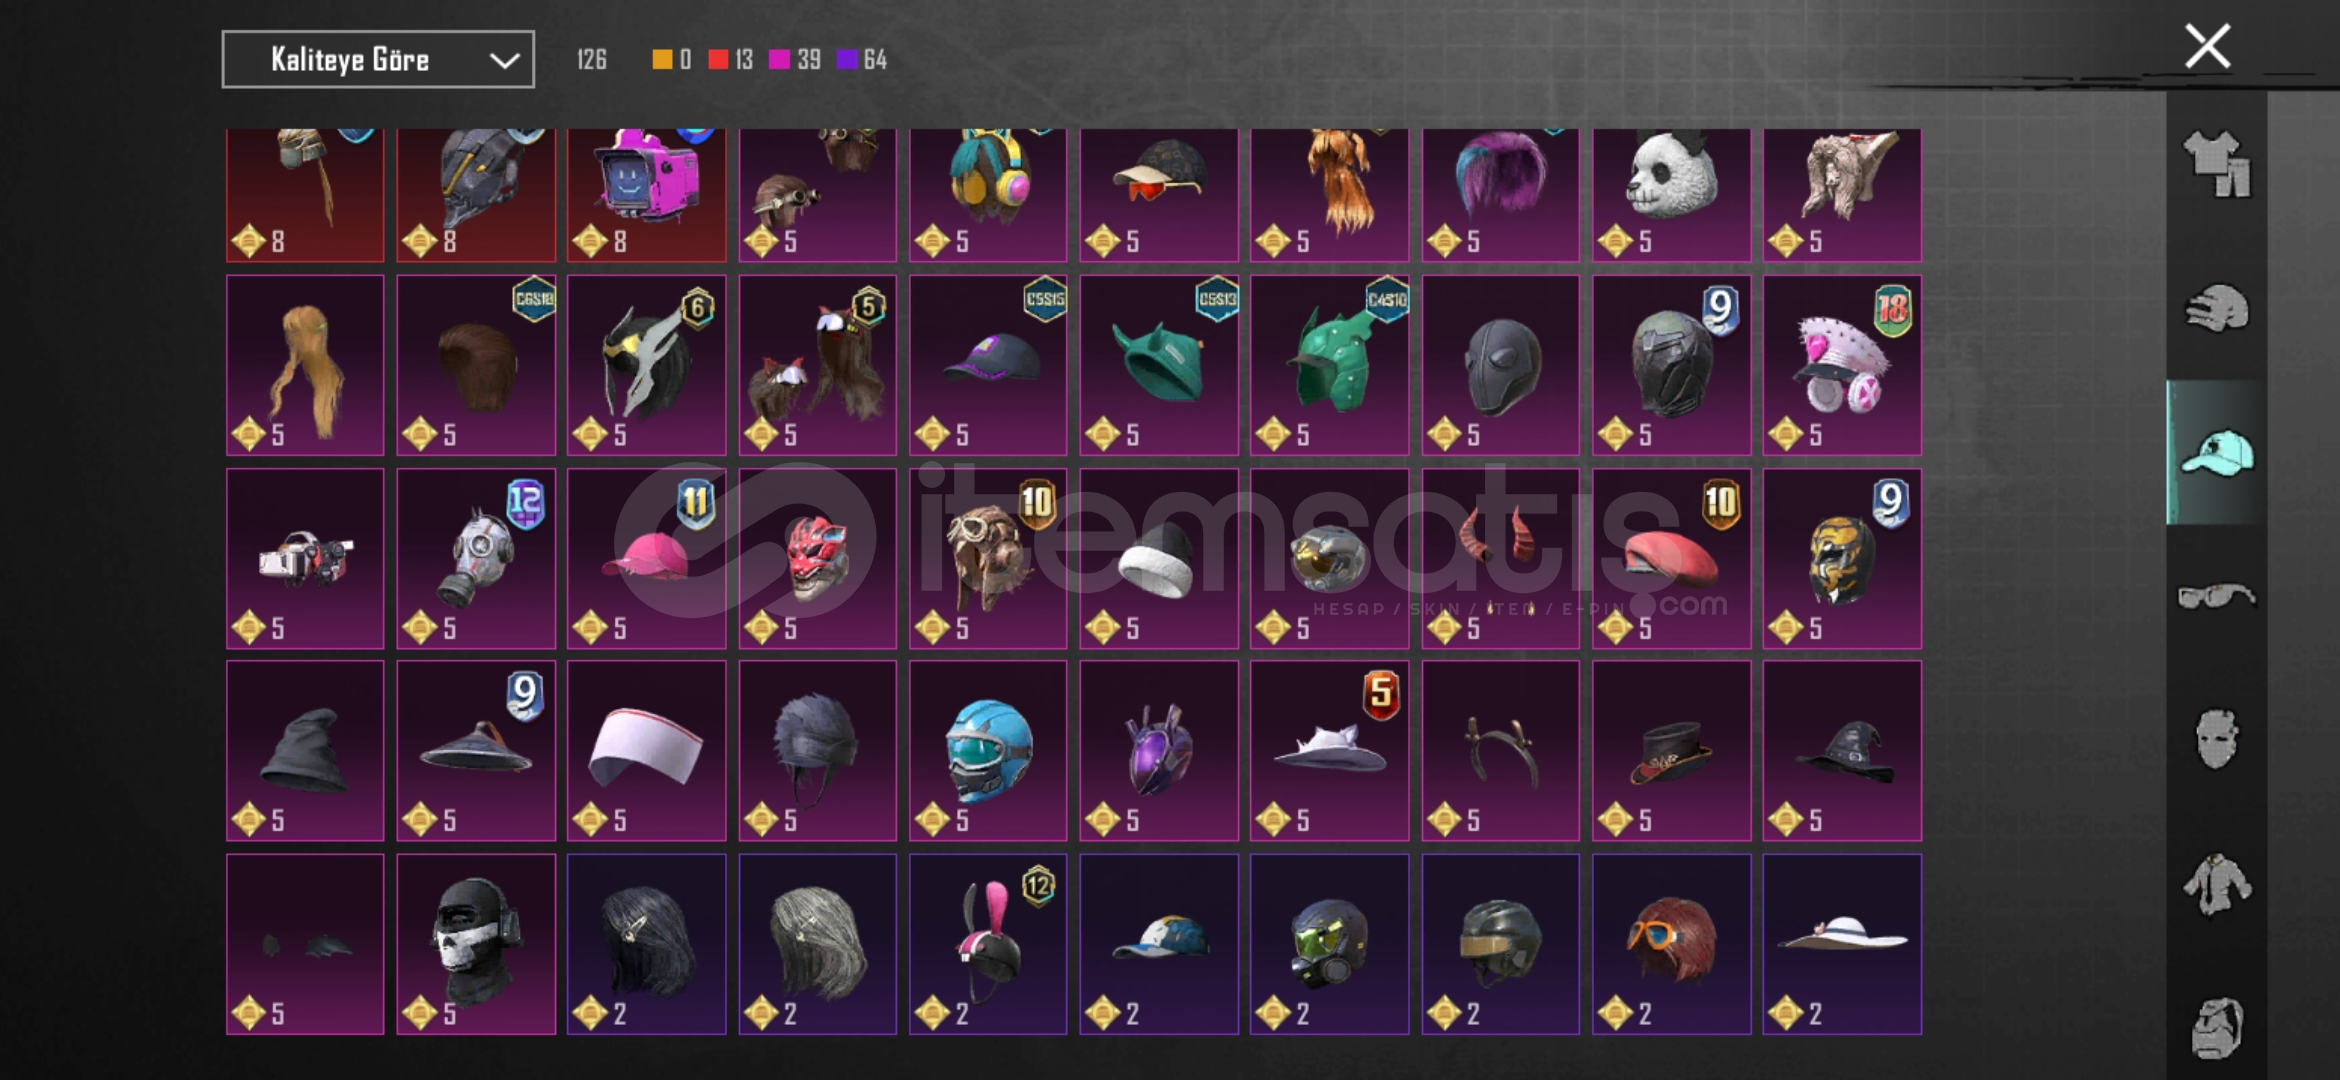This screenshot has height=1080, width=2340.
Task: Switch to the cap headwear tab
Action: pyautogui.click(x=2216, y=452)
